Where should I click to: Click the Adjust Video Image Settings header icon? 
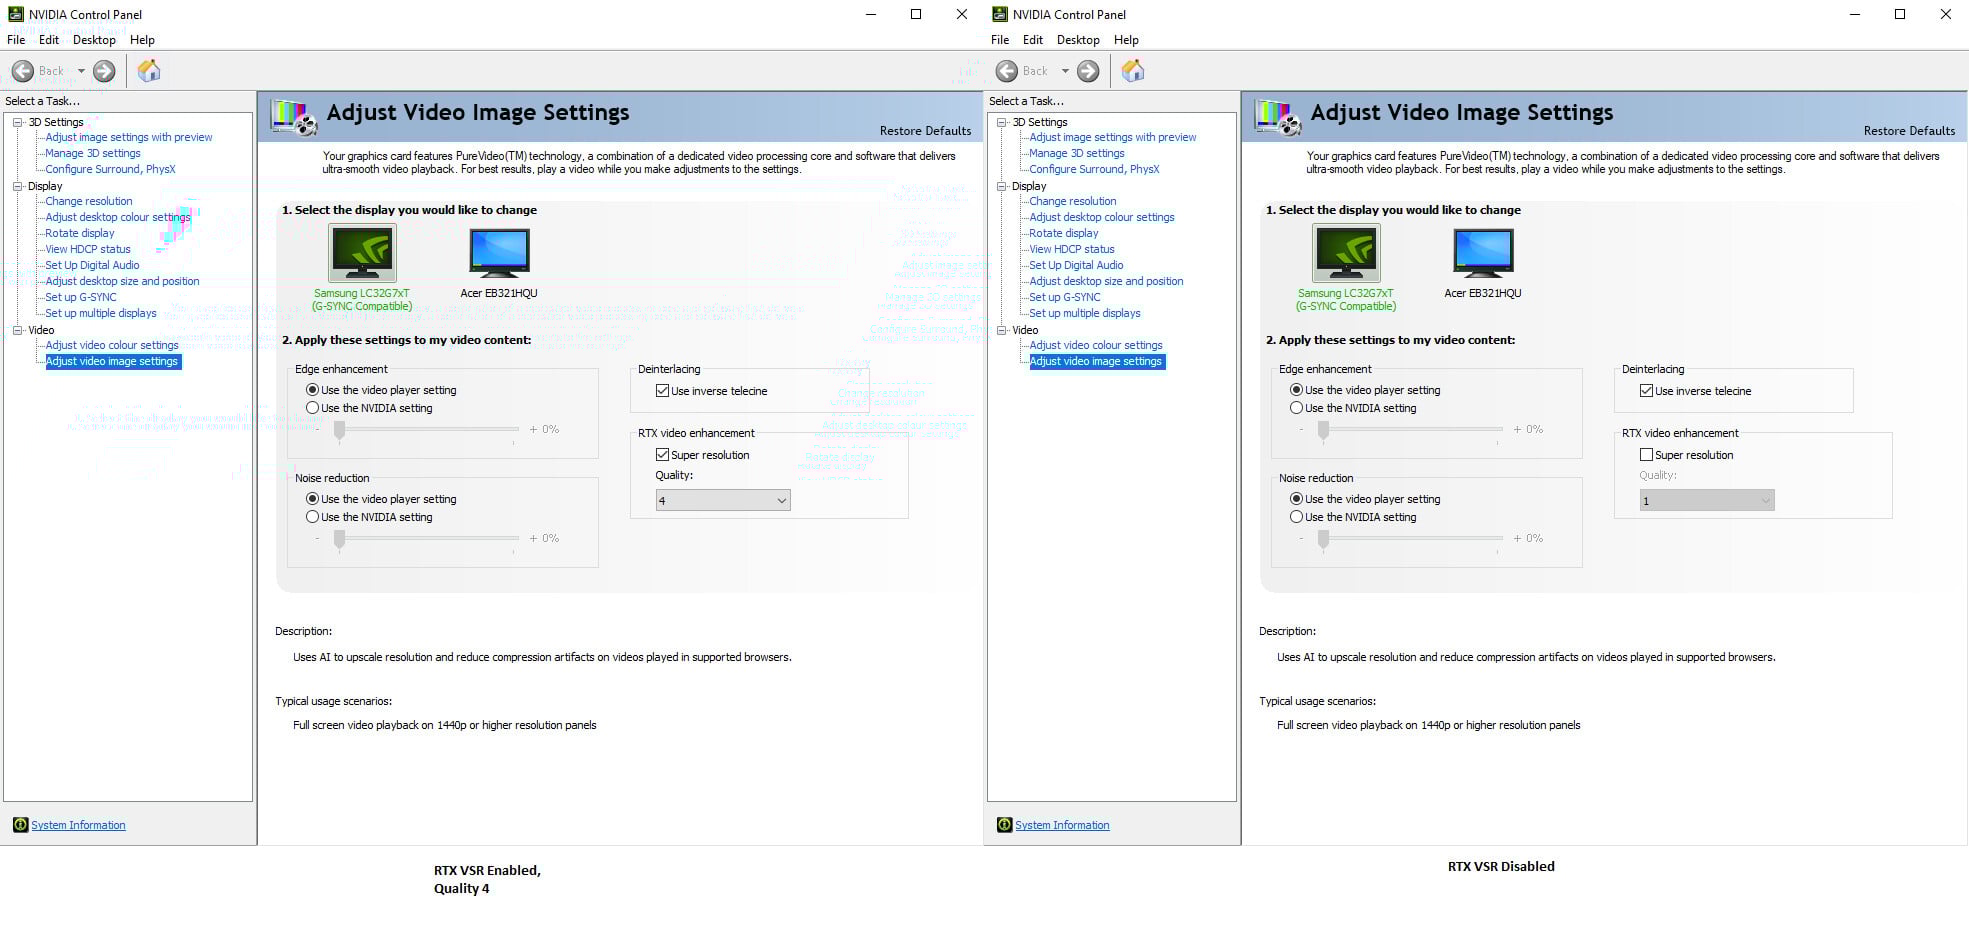(x=294, y=115)
